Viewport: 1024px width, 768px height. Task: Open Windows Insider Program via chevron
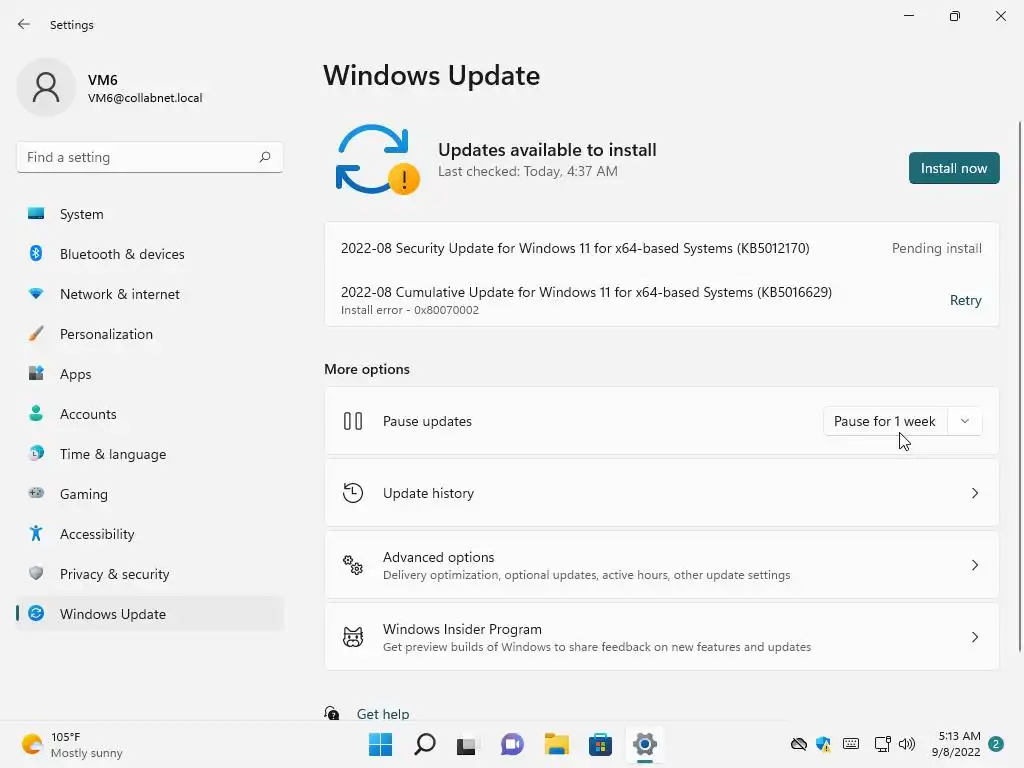tap(974, 636)
